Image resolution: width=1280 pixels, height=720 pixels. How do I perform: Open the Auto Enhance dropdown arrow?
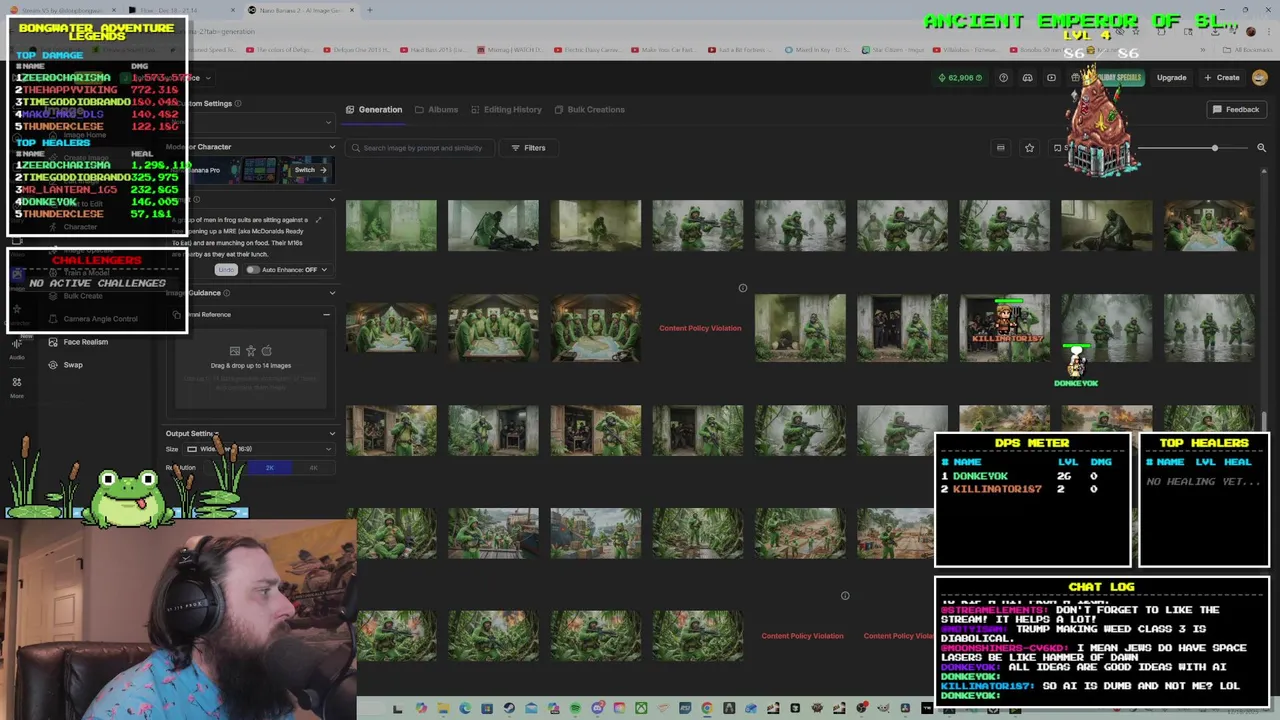[324, 270]
